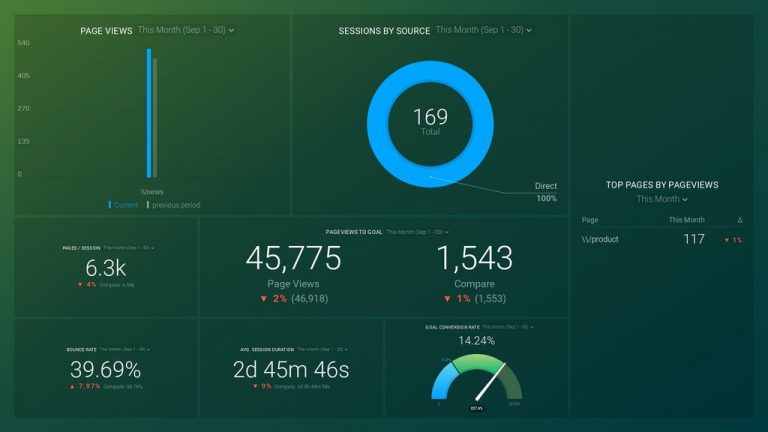This screenshot has height=432, width=768.
Task: Click the 117 pageviews value
Action: tap(694, 239)
